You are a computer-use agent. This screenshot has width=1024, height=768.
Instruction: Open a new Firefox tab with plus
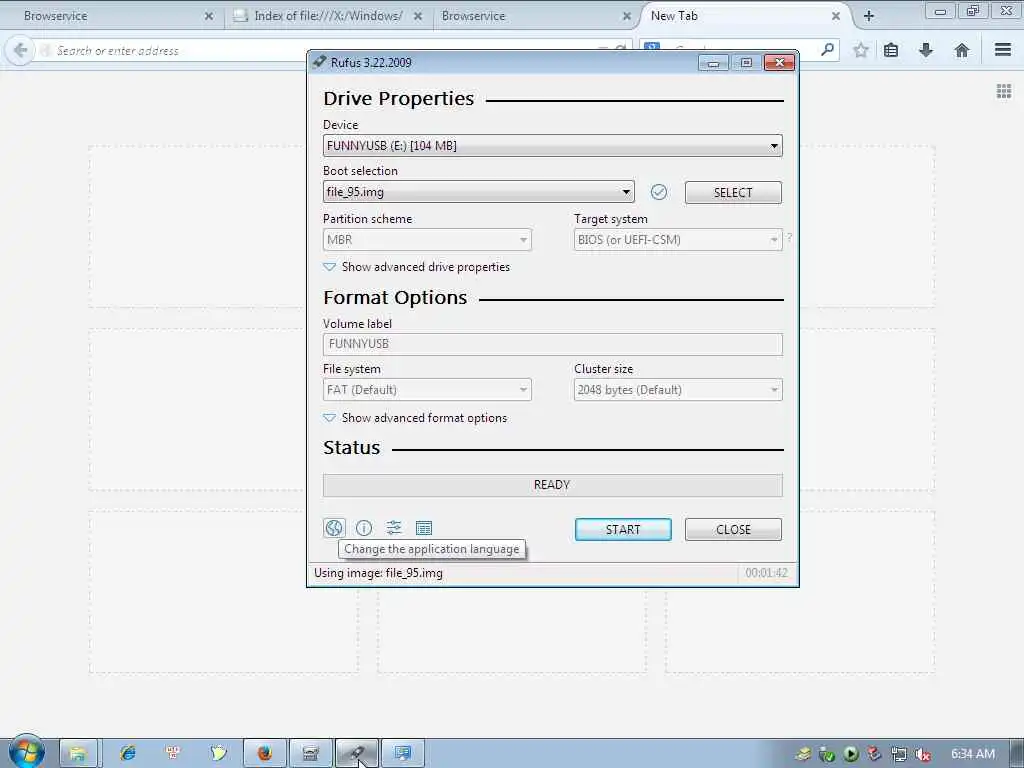pos(869,16)
